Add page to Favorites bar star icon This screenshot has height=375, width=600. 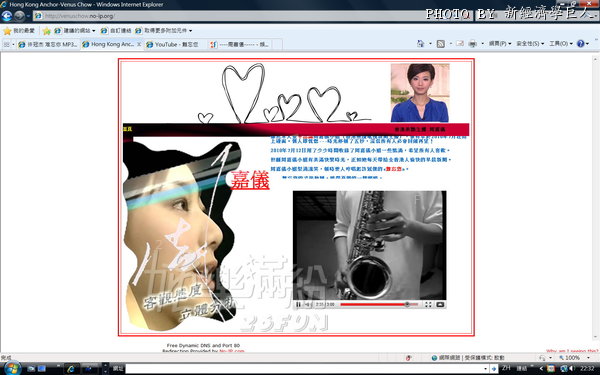coord(47,31)
